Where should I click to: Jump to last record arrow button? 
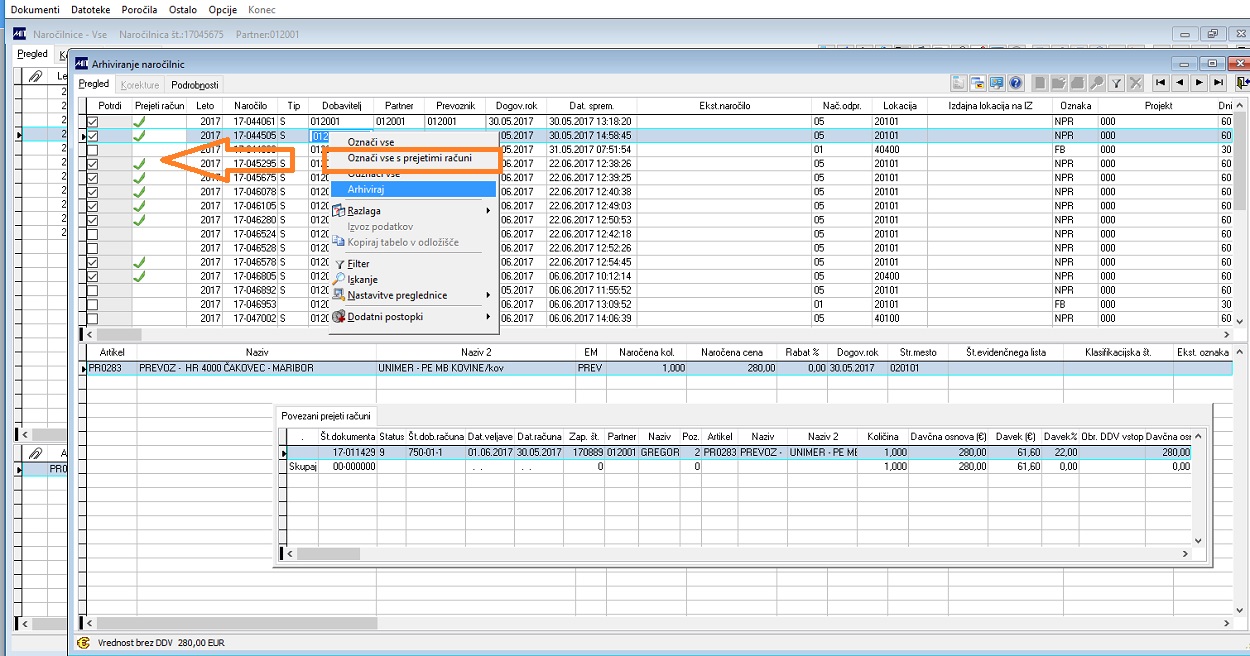point(1218,83)
